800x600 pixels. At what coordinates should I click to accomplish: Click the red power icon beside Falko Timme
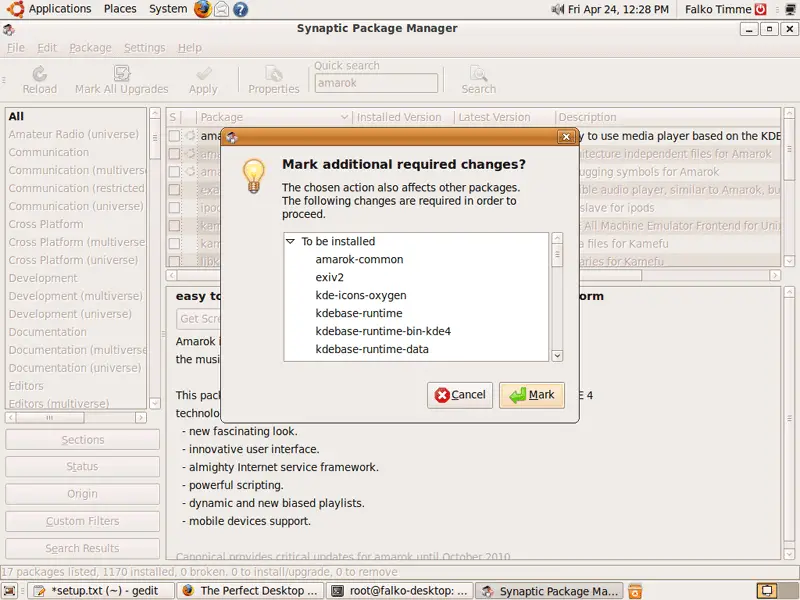coord(761,9)
